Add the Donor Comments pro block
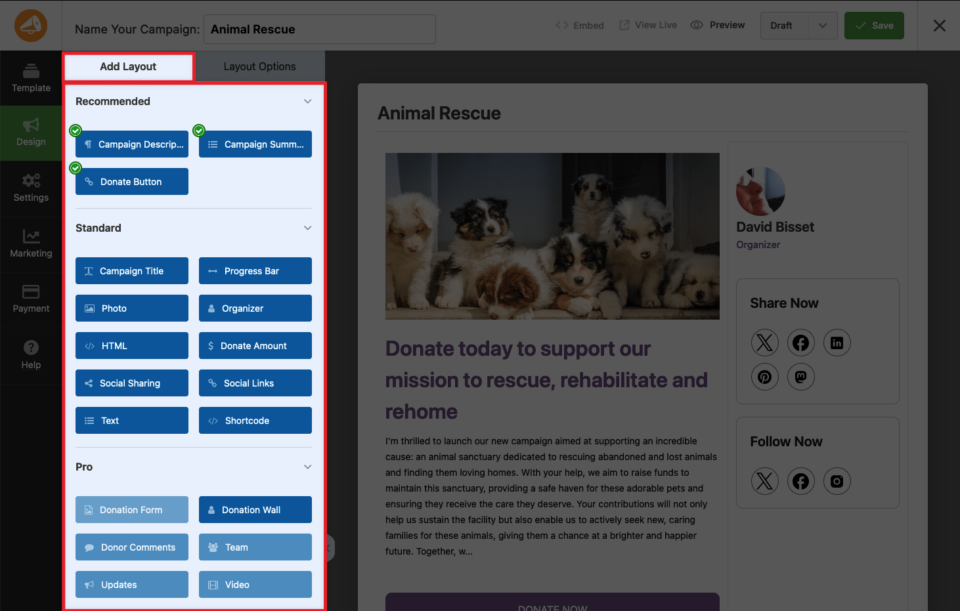Screen dimensions: 960x611 [x=132, y=547]
